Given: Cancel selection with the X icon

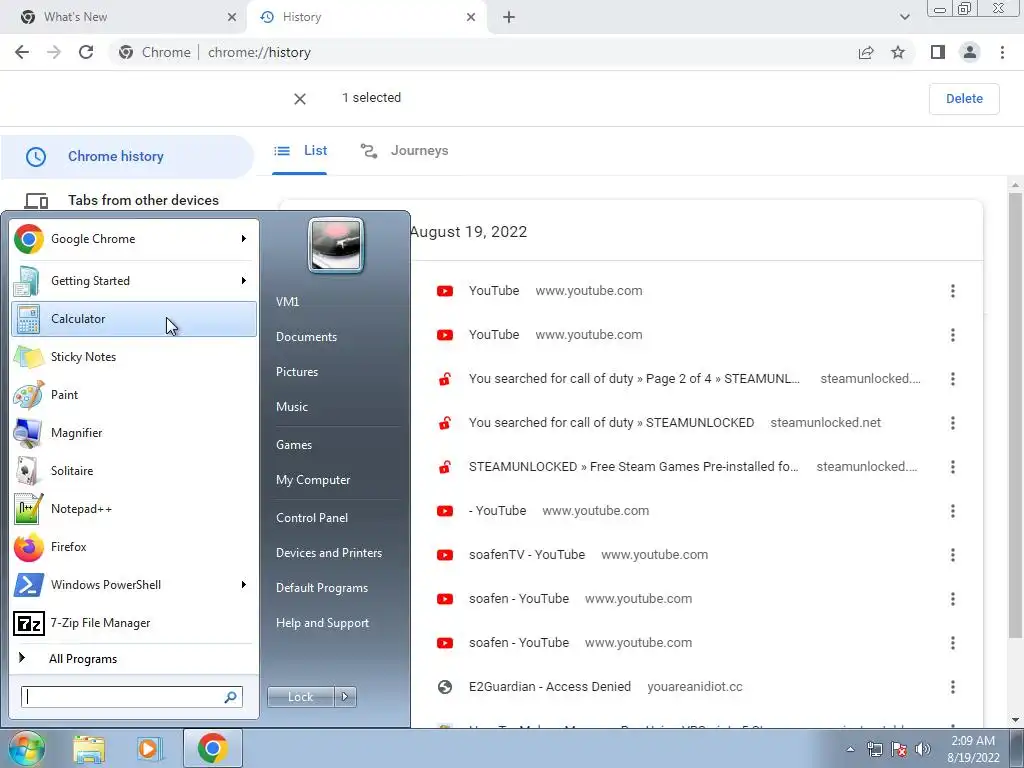Looking at the screenshot, I should (x=300, y=99).
